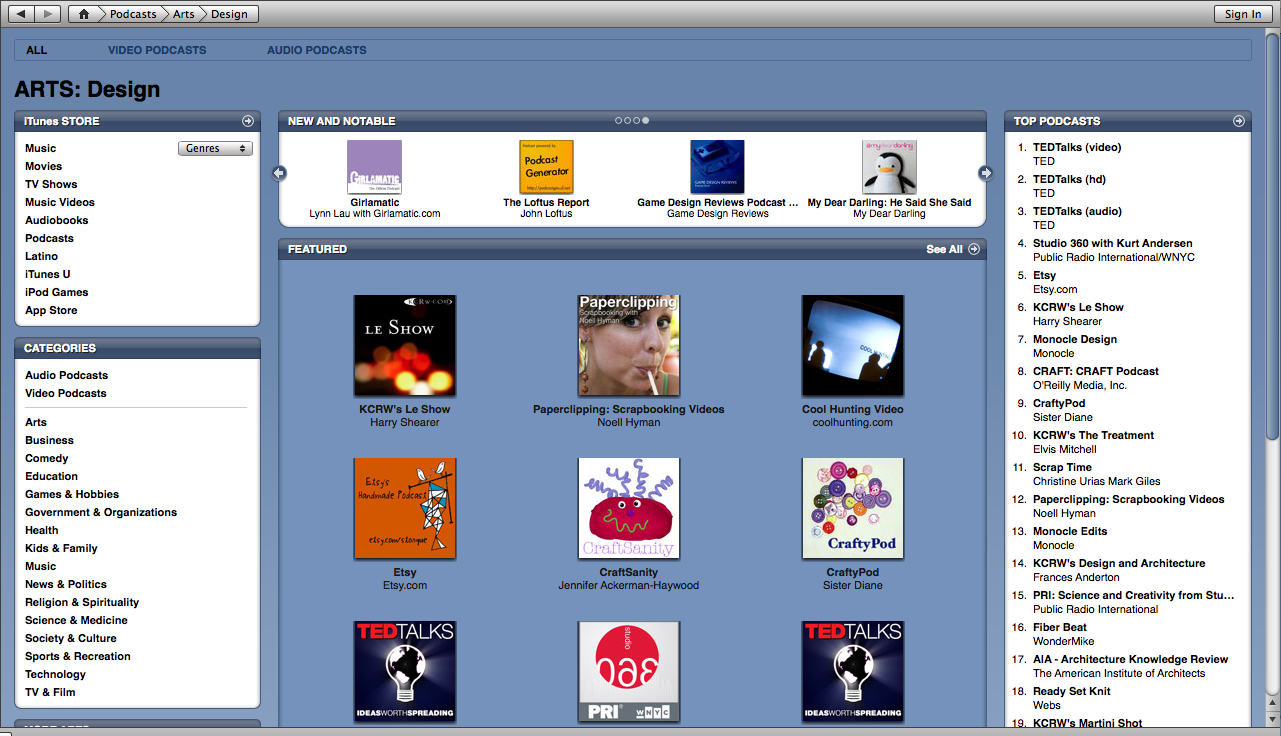
Task: Click the Back navigation arrow
Action: [21, 14]
